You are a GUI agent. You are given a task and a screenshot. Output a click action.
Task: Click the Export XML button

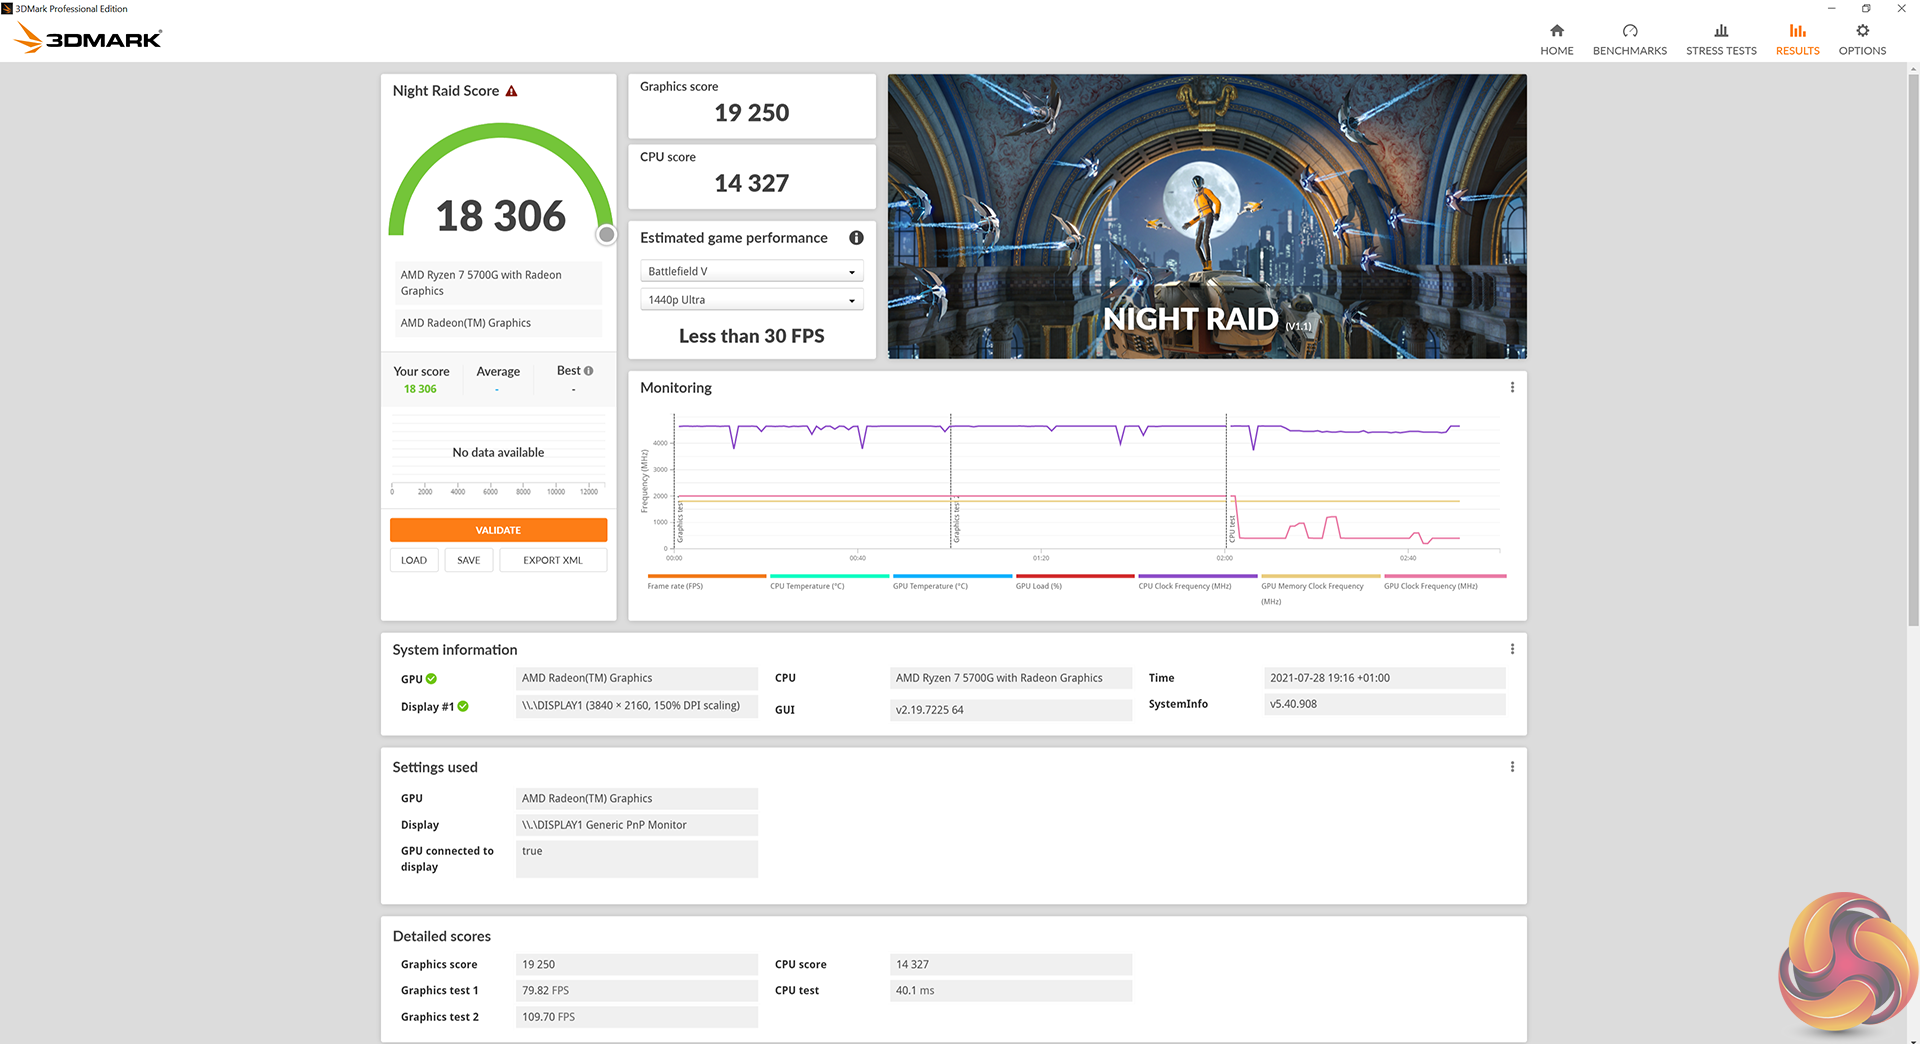point(552,561)
